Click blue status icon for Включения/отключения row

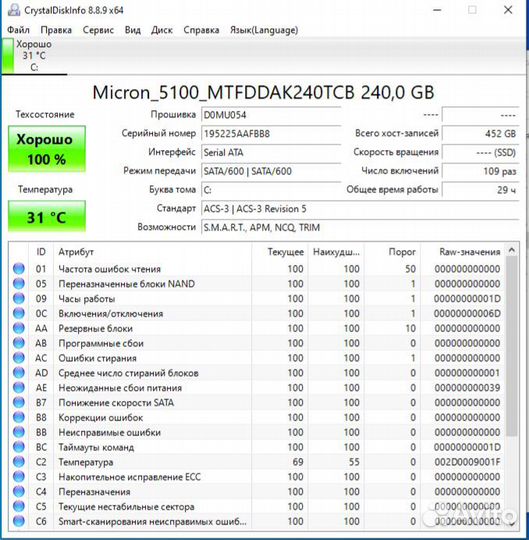[x=19, y=313]
